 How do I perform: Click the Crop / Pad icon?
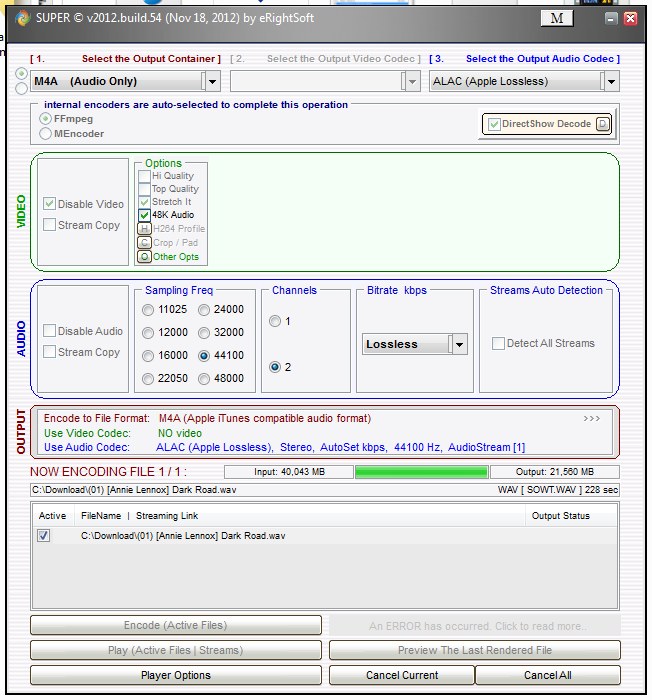[144, 243]
